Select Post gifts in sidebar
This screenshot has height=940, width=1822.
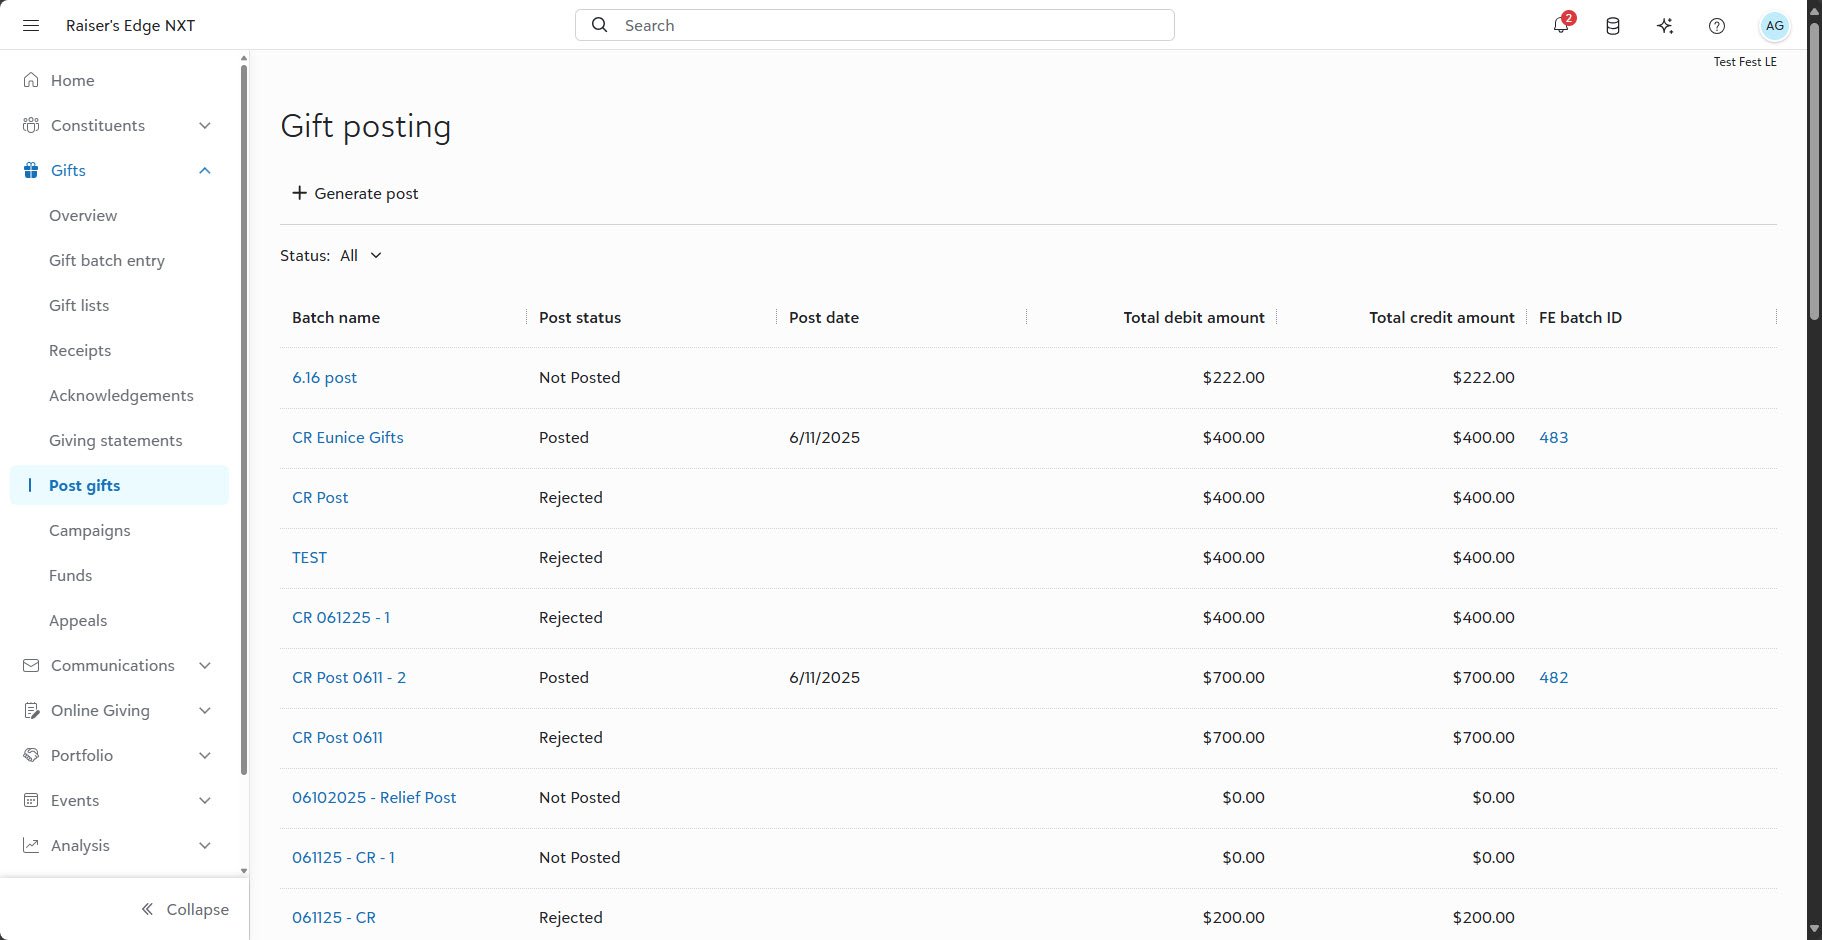point(119,485)
